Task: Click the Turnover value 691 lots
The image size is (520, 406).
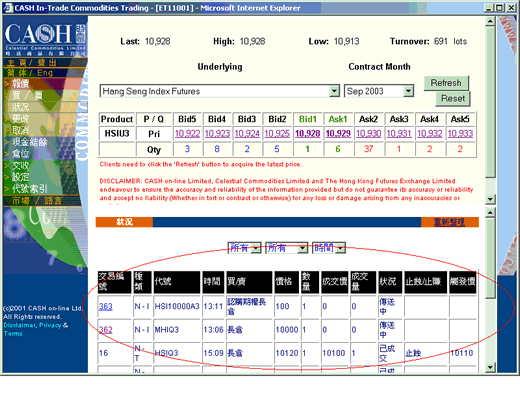Action: click(450, 41)
